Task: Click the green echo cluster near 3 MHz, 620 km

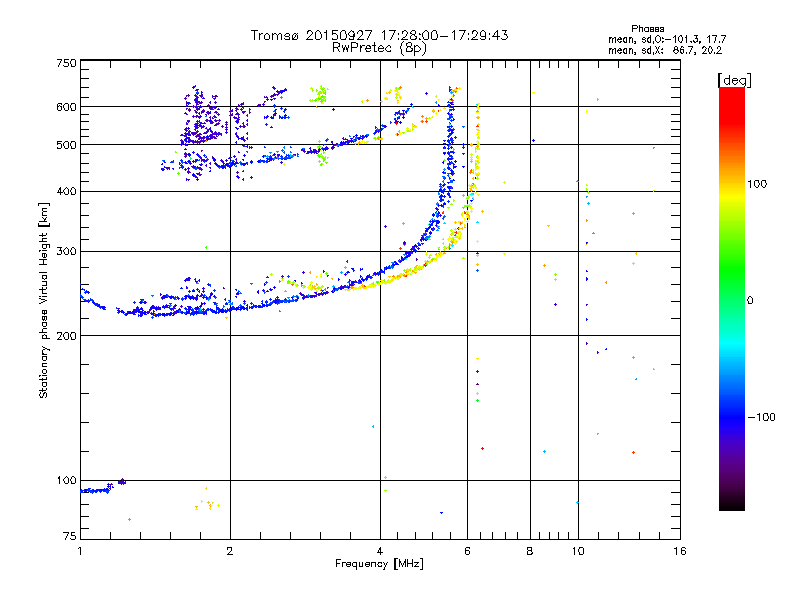Action: pyautogui.click(x=319, y=95)
